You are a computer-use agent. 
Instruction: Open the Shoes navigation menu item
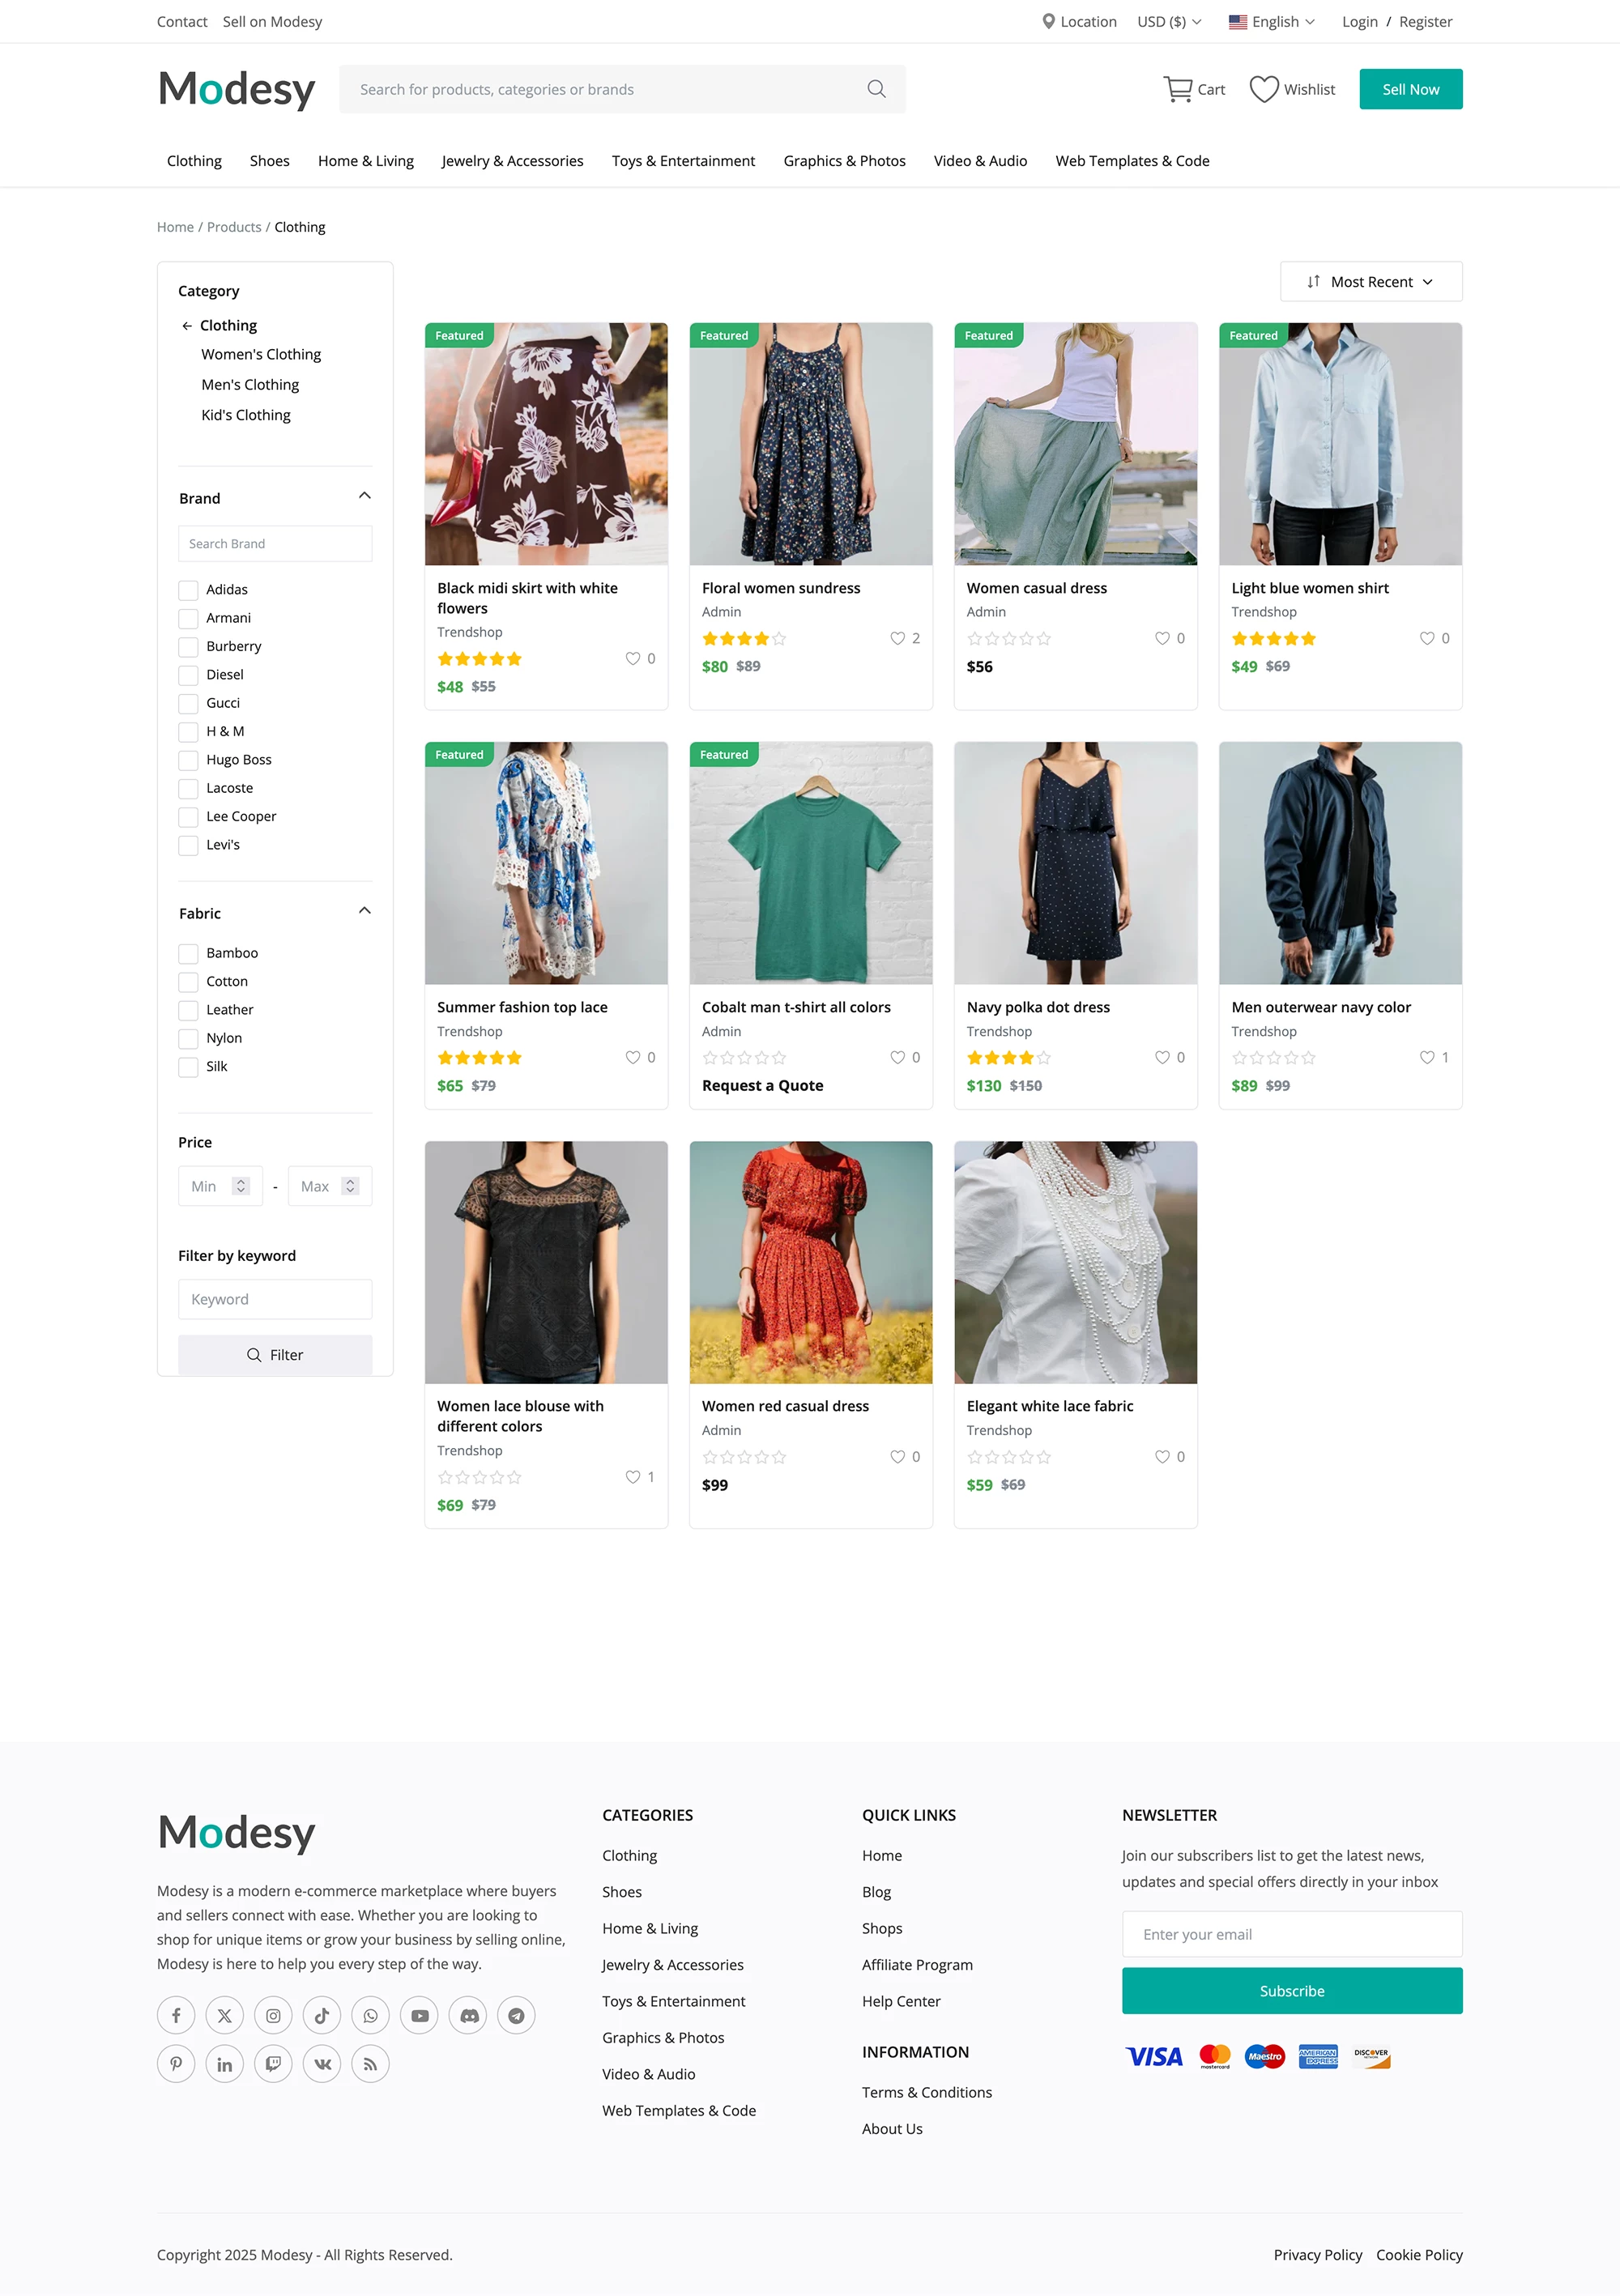point(270,161)
